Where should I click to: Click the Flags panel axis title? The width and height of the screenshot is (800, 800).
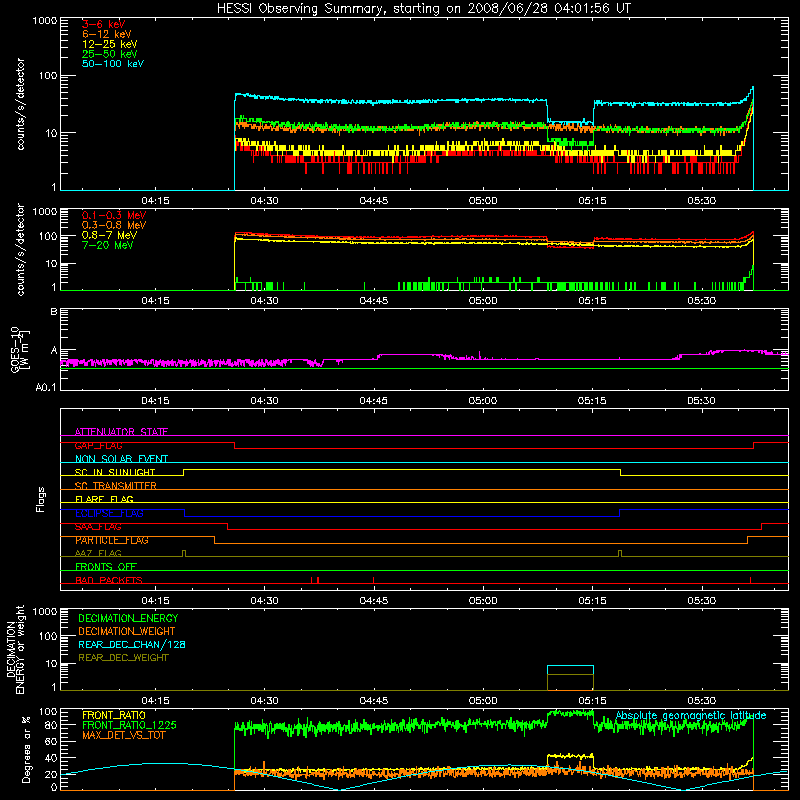[x=41, y=499]
